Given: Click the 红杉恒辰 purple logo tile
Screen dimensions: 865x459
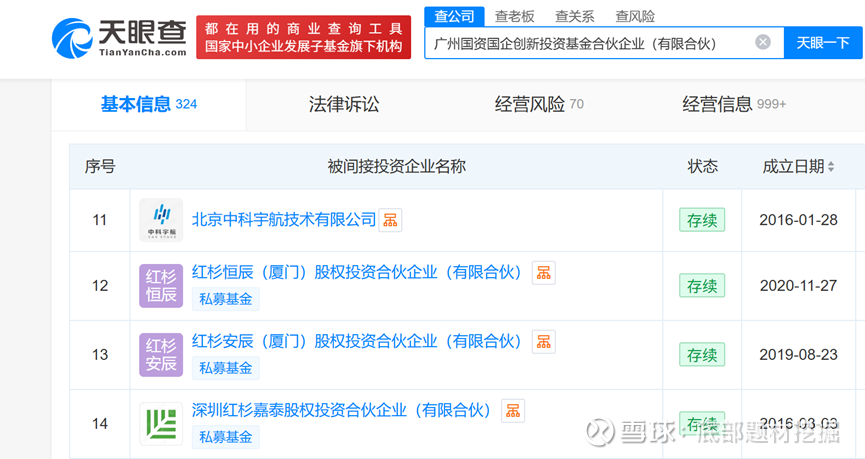Looking at the screenshot, I should coord(161,286).
